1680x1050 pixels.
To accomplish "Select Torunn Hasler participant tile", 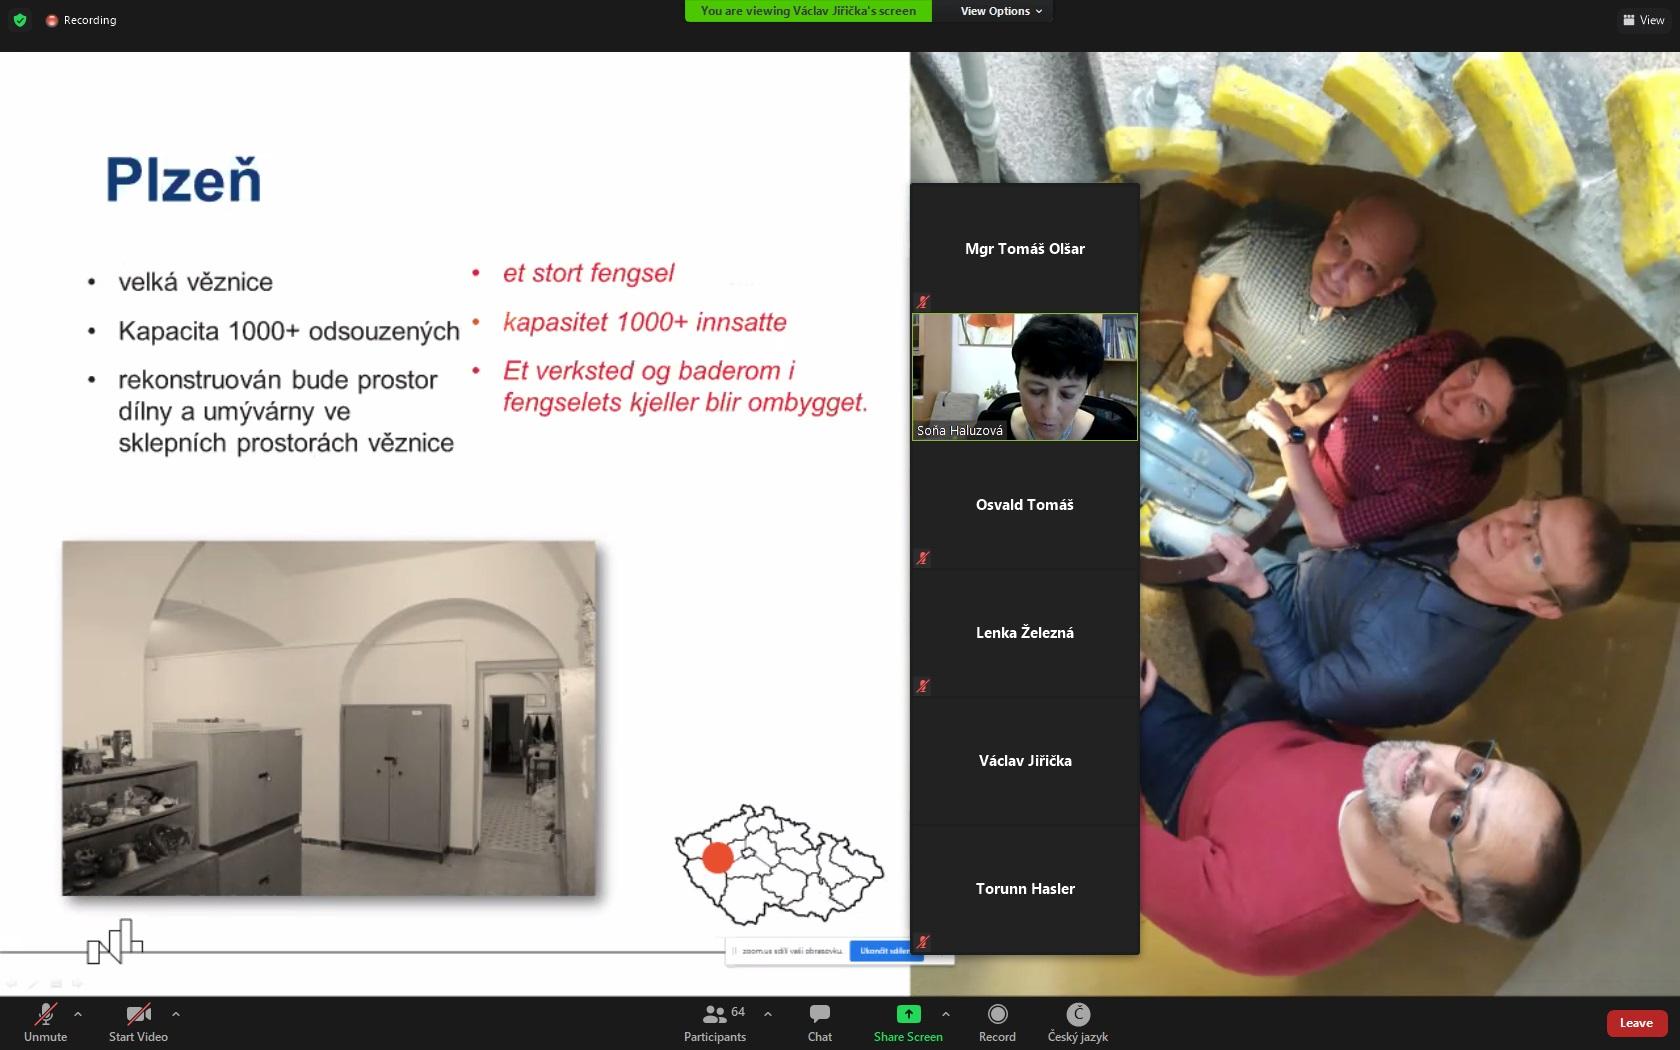I will point(1024,889).
